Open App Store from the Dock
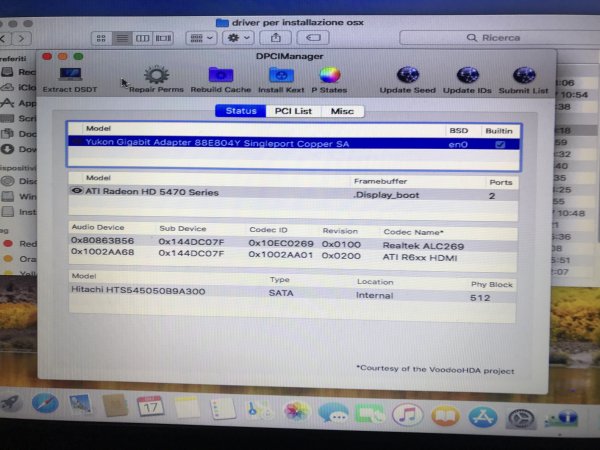Viewport: 600px width, 450px height. pyautogui.click(x=483, y=417)
